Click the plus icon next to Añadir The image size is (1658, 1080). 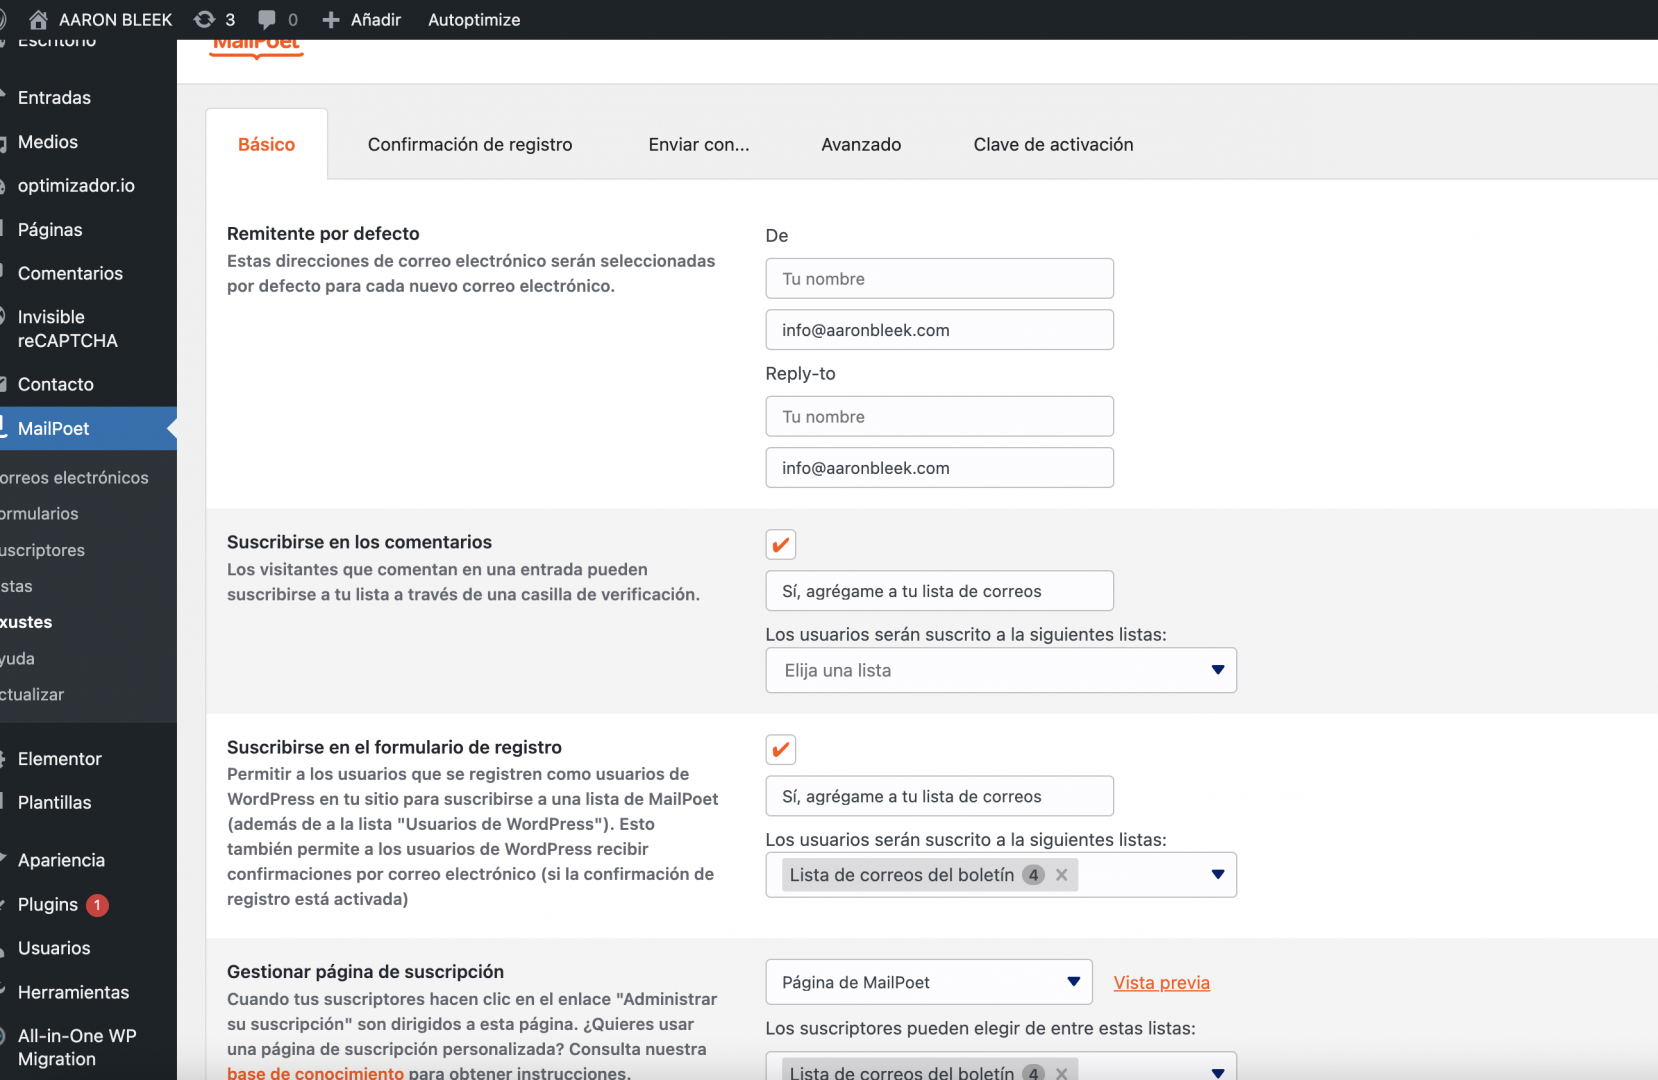pos(331,19)
